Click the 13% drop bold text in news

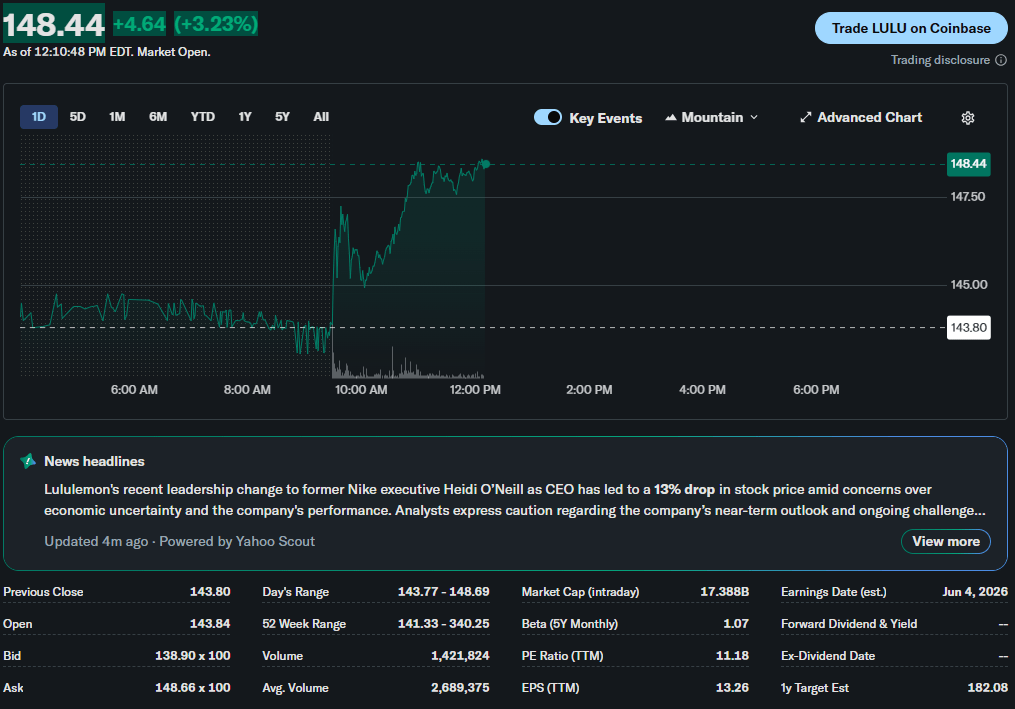coord(684,490)
